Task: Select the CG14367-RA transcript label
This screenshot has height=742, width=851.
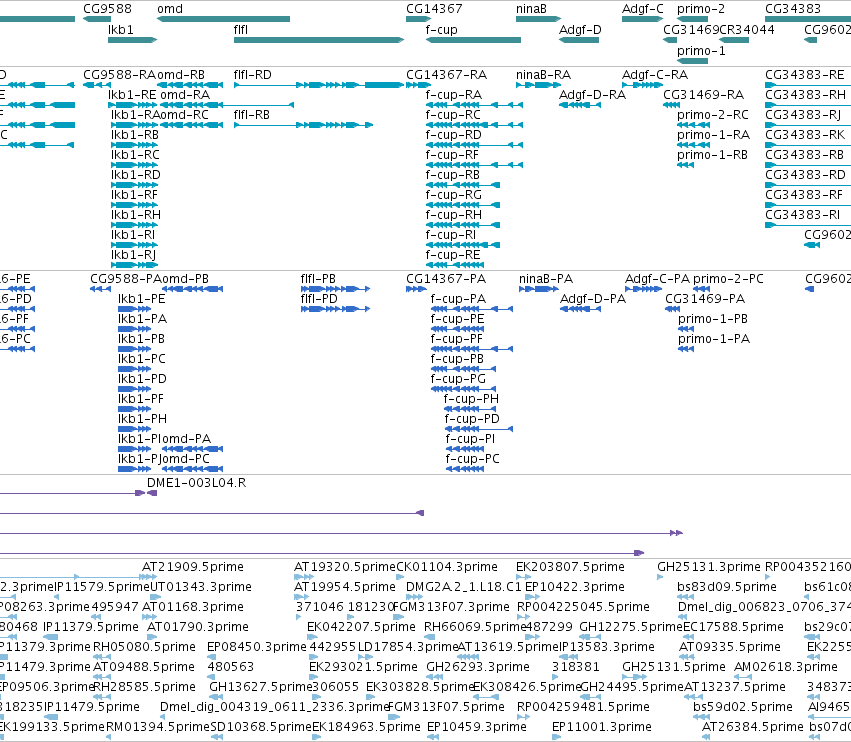Action: tap(446, 74)
